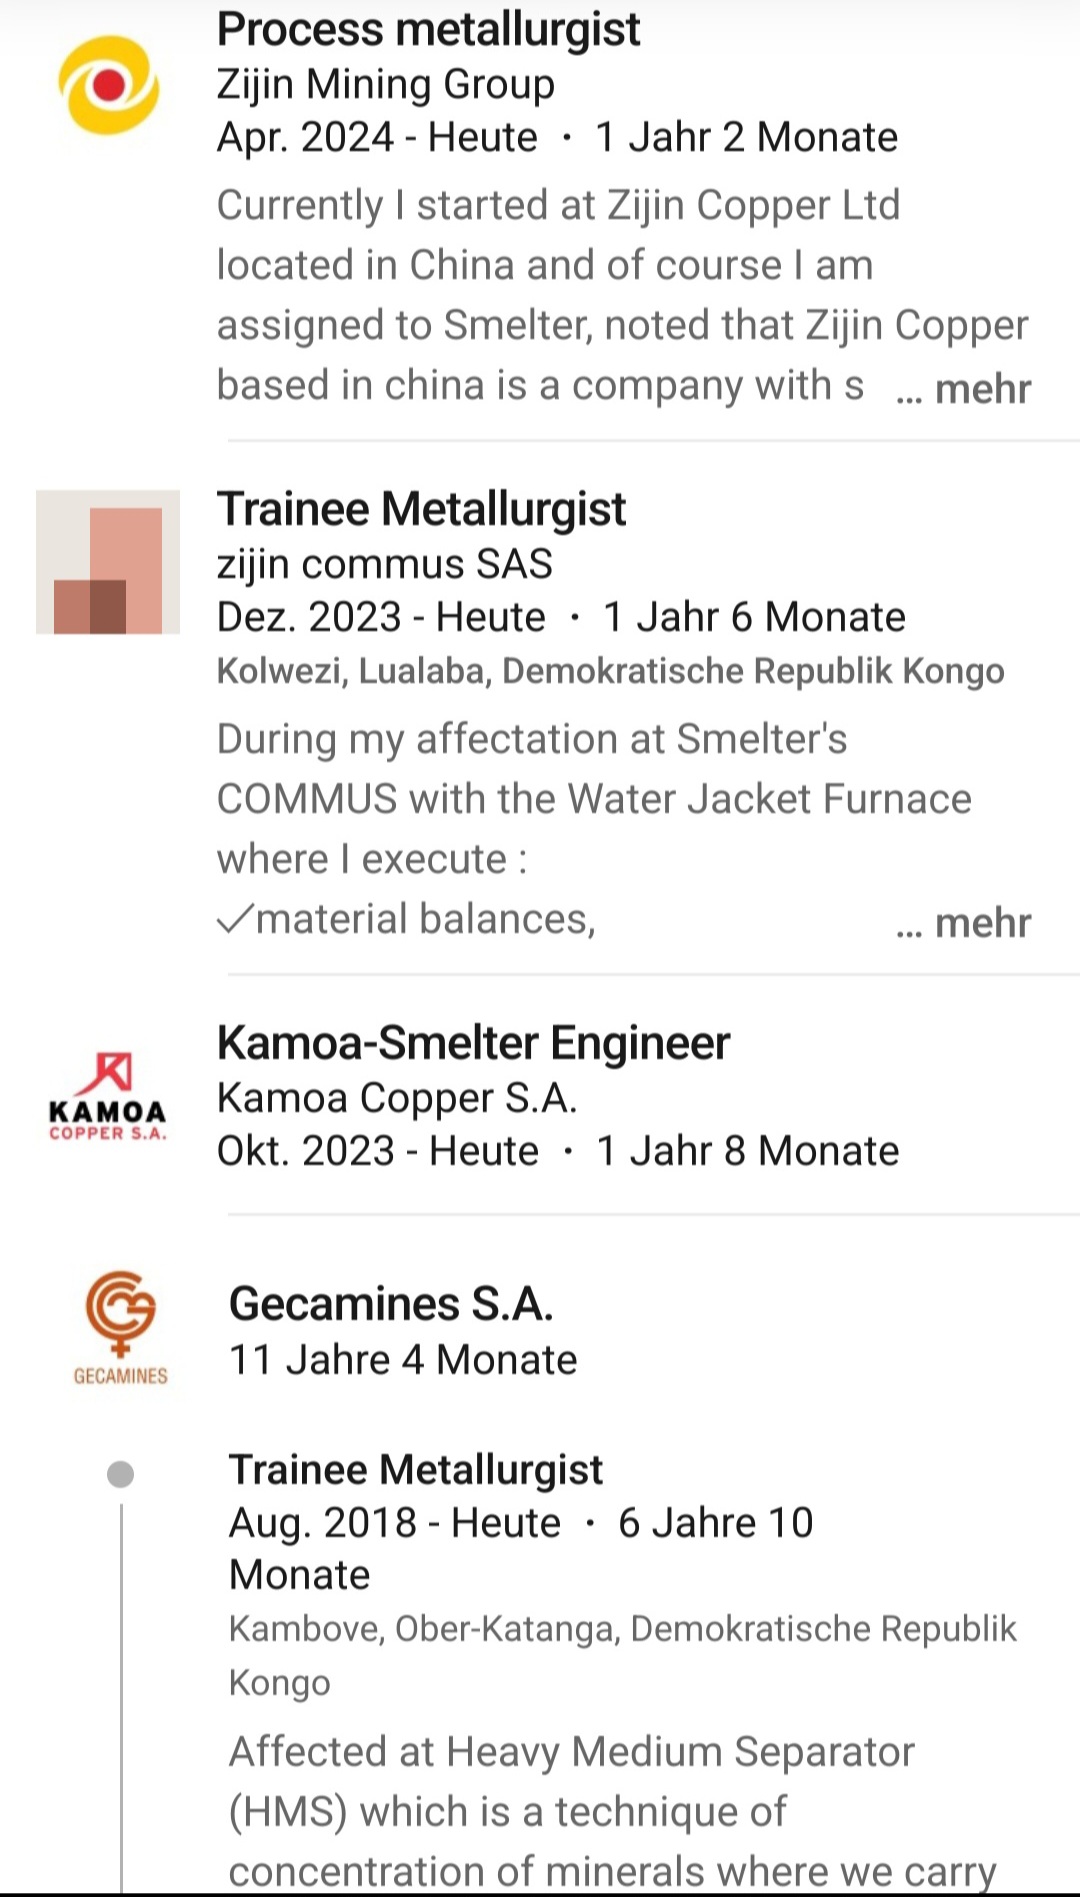This screenshot has width=1080, height=1897.
Task: Open the Gecamines company logo
Action: coord(120,1327)
